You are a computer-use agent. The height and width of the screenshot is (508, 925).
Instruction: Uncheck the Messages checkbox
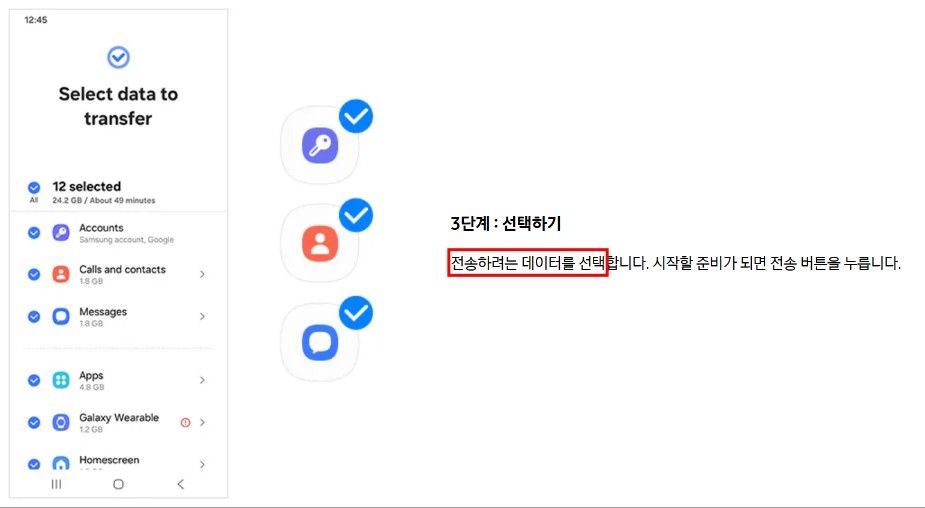click(34, 316)
